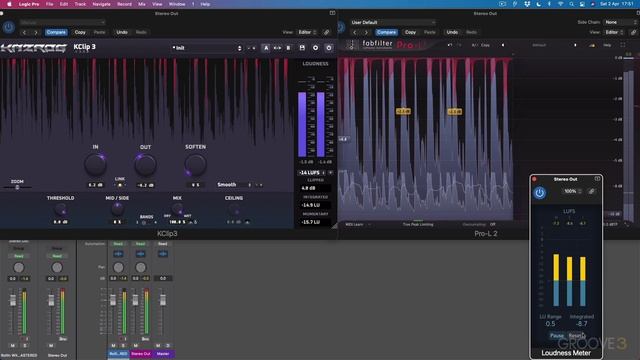Toggle Loudness Meter power button
The width and height of the screenshot is (640, 360).
pos(540,193)
